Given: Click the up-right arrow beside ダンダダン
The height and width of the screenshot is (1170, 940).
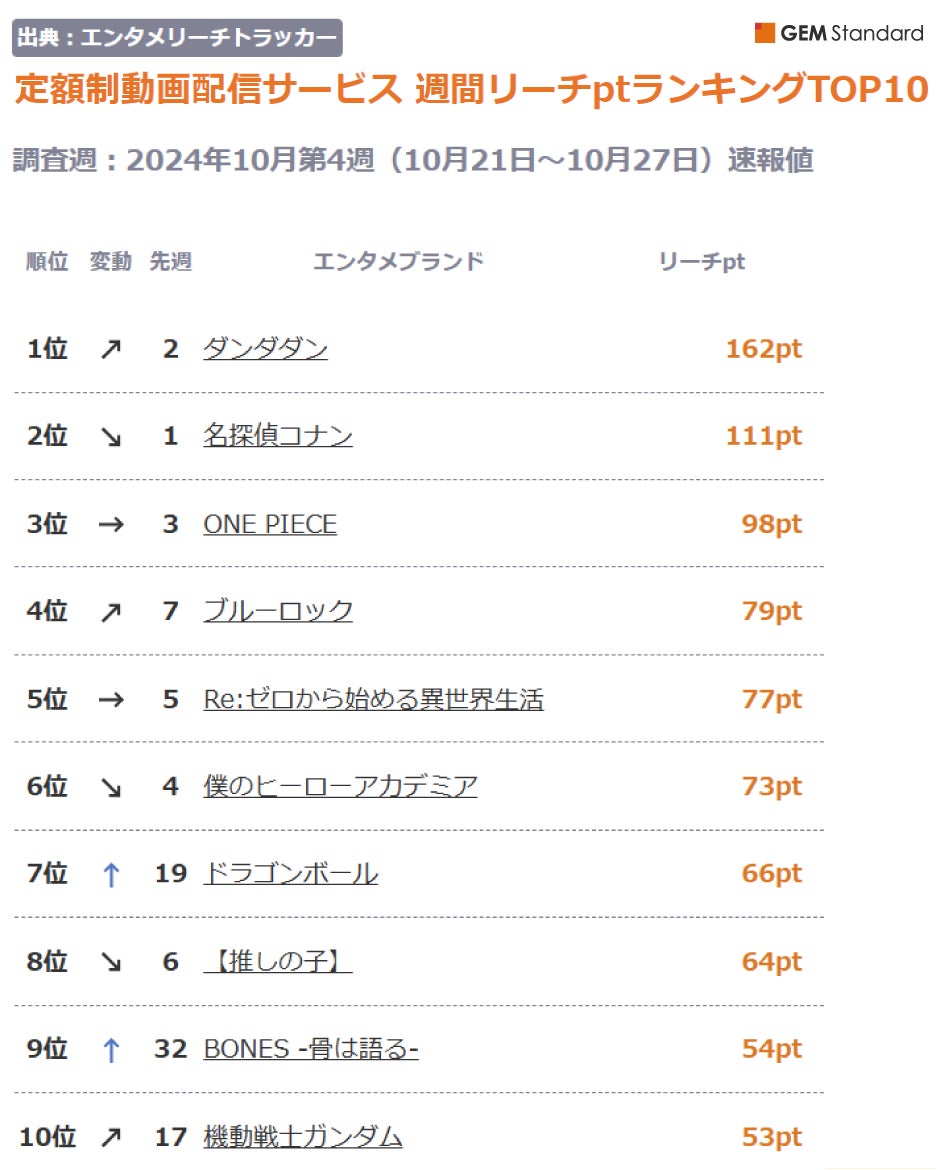Looking at the screenshot, I should tap(111, 350).
